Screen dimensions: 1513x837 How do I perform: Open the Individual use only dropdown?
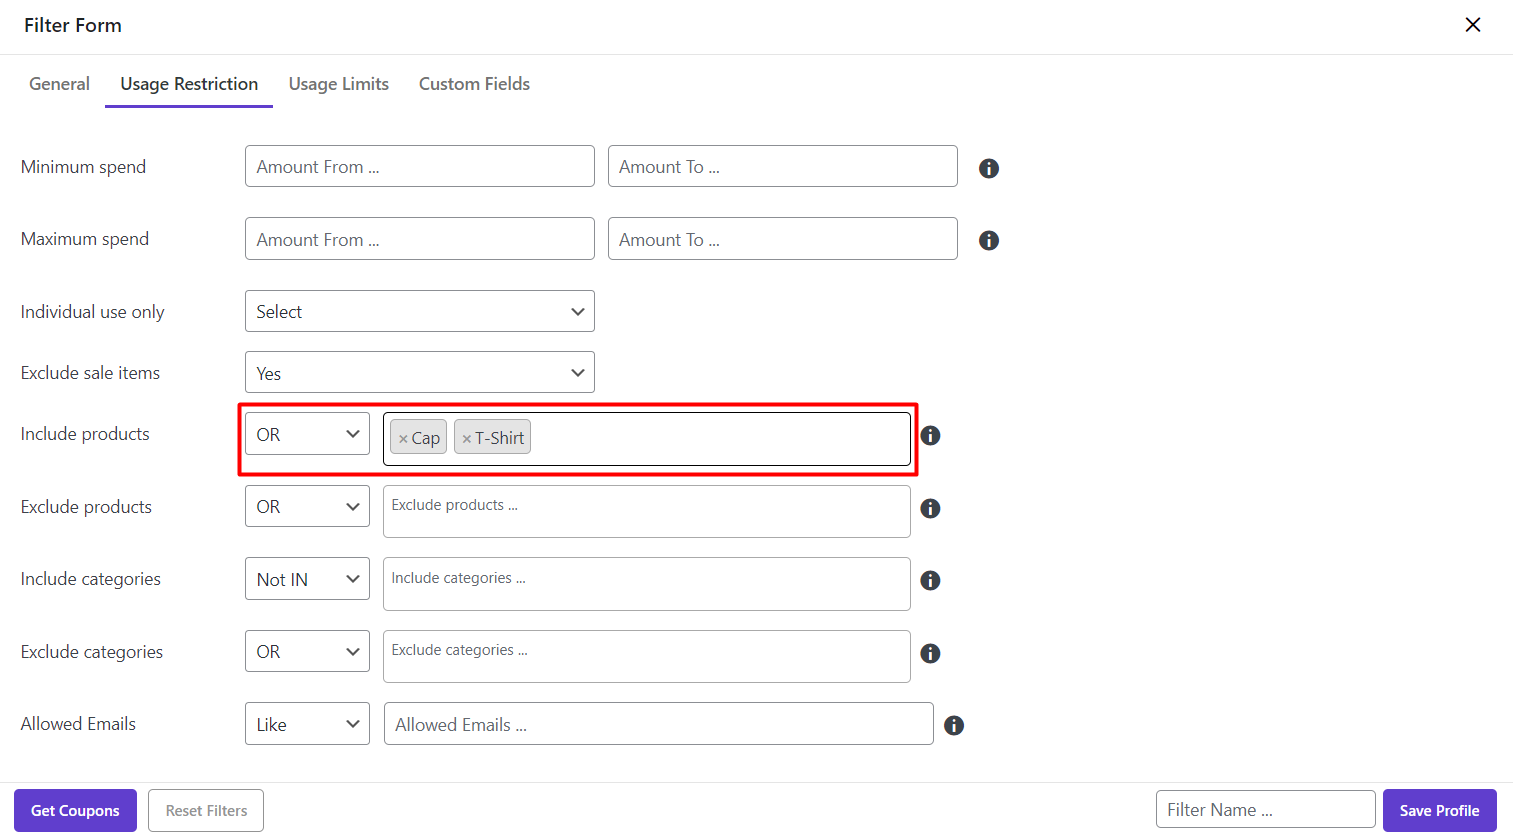tap(419, 311)
